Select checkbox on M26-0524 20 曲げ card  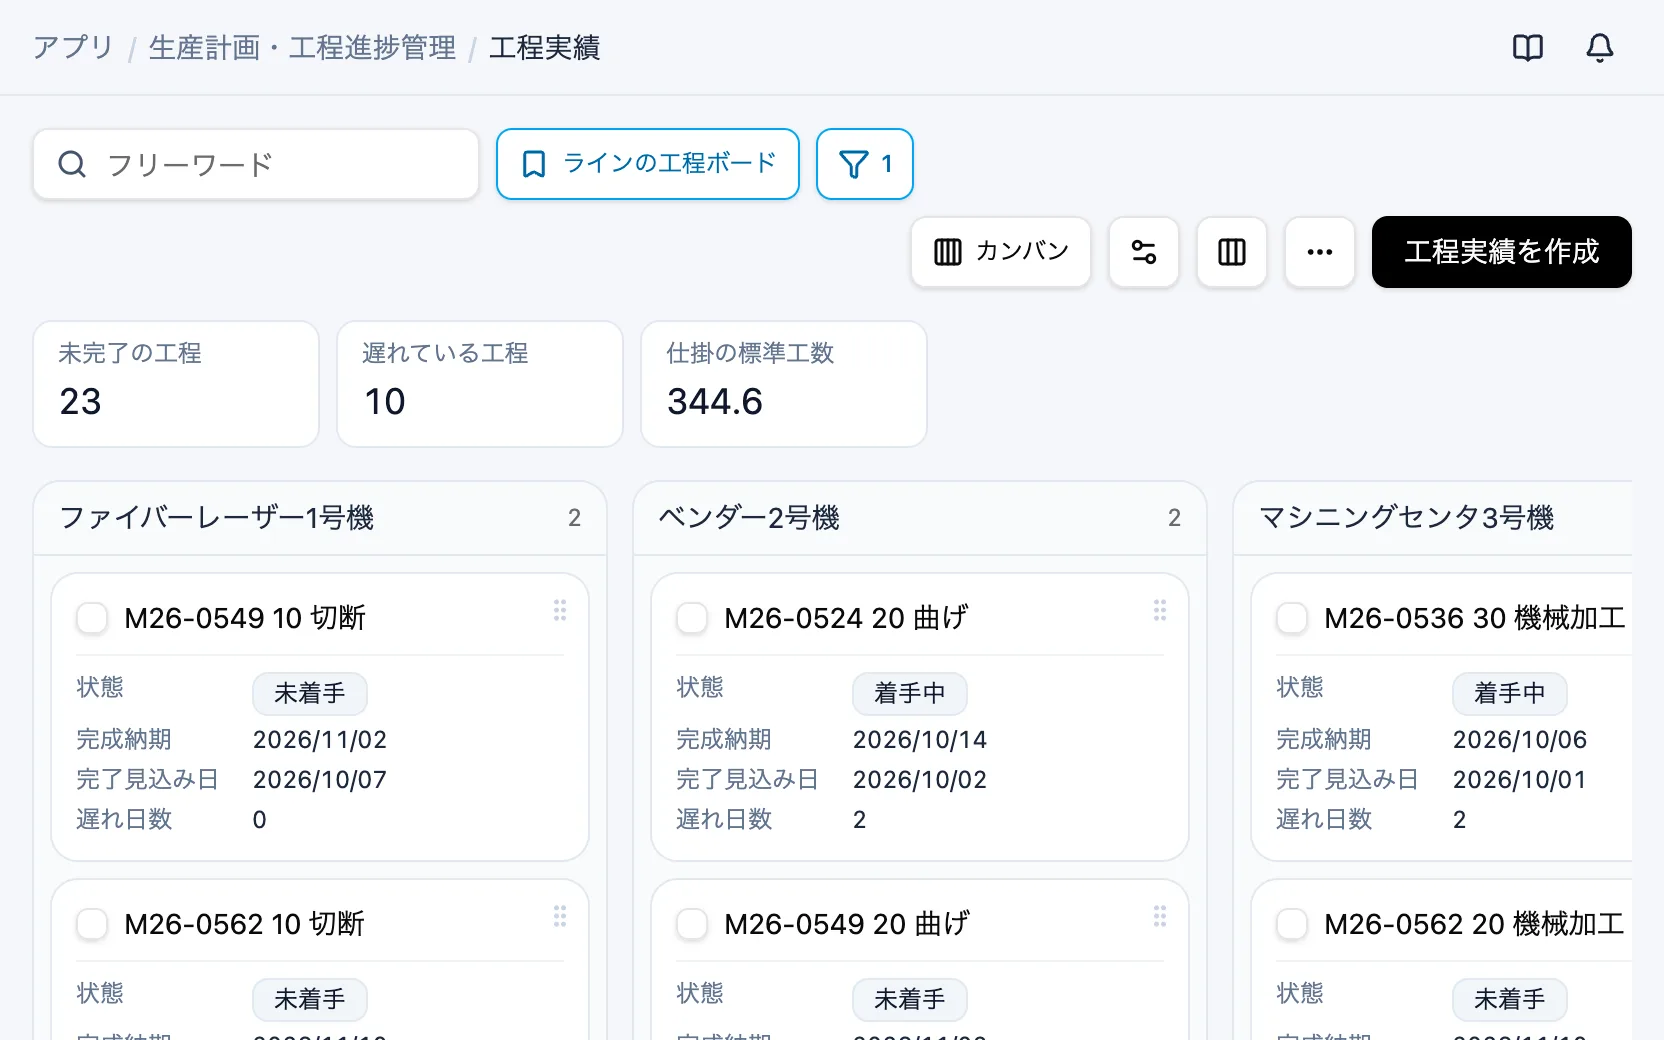point(692,618)
